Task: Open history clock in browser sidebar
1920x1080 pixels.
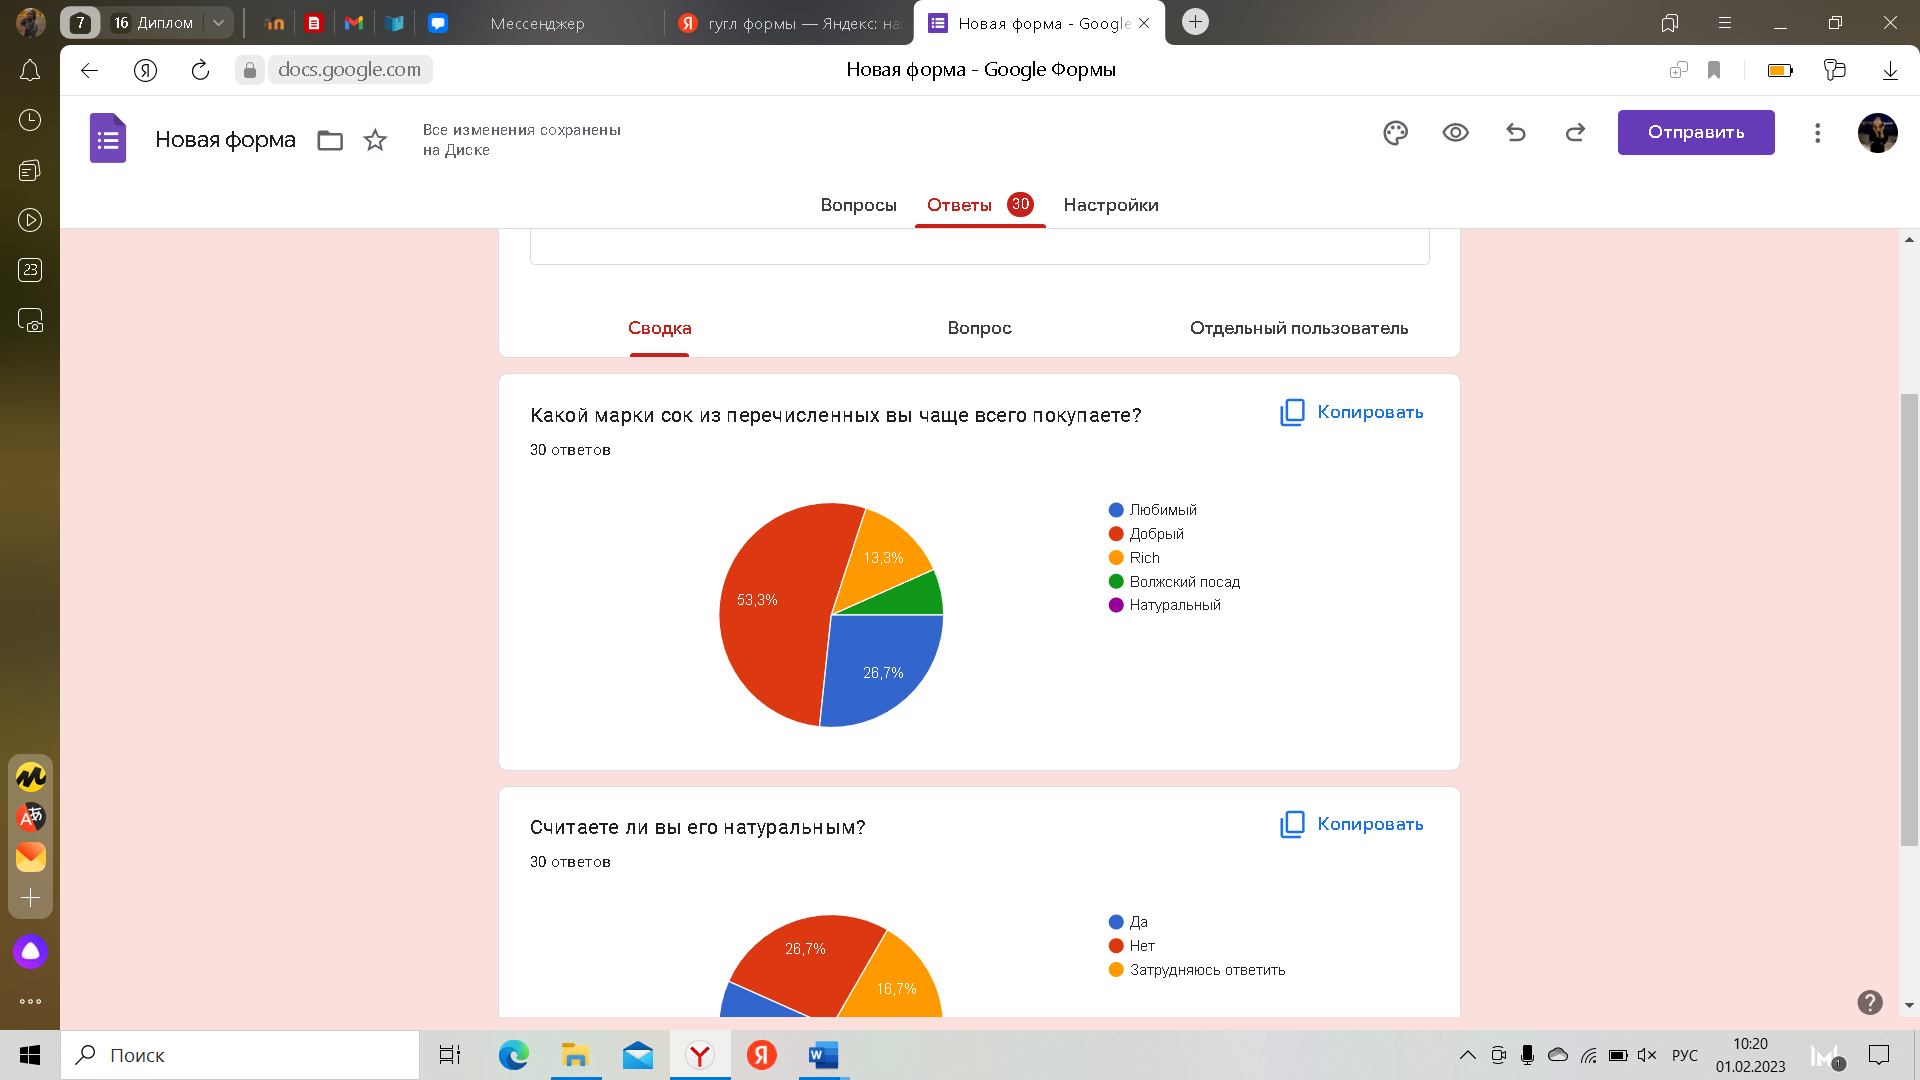Action: click(30, 120)
